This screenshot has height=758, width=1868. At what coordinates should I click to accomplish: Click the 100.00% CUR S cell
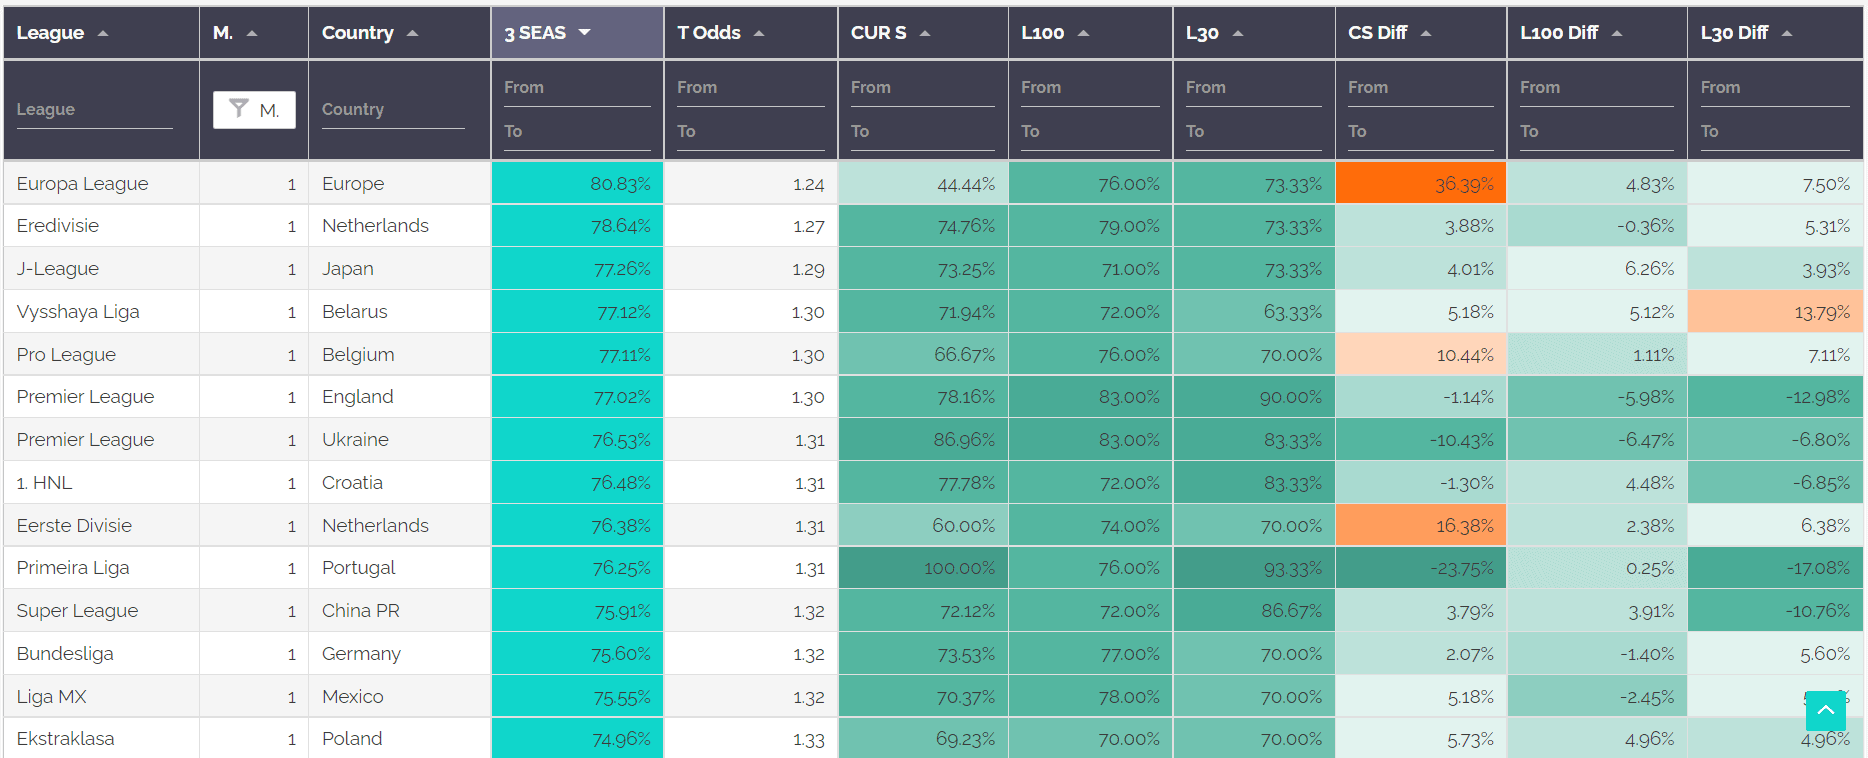coord(923,568)
